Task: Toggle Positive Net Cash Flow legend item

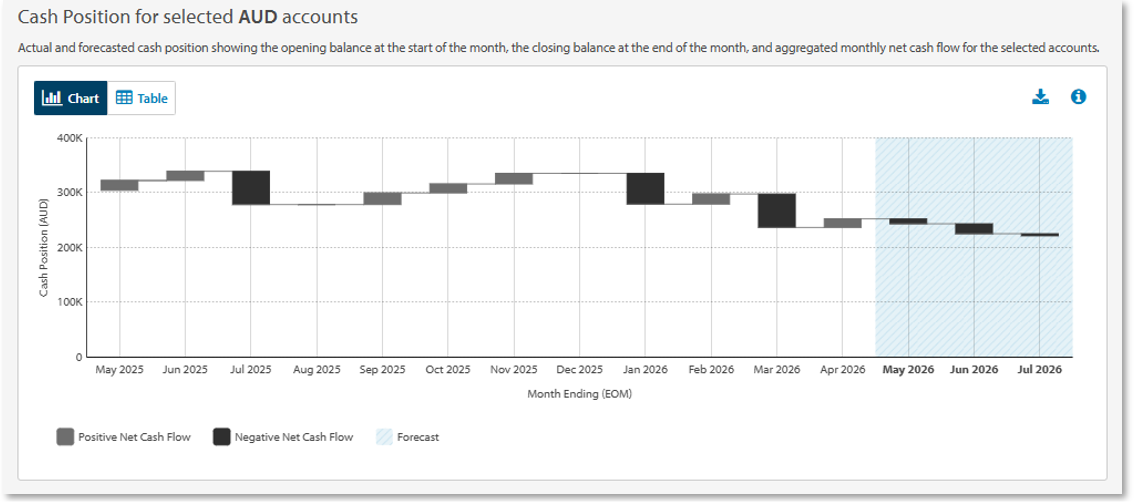Action: [124, 437]
